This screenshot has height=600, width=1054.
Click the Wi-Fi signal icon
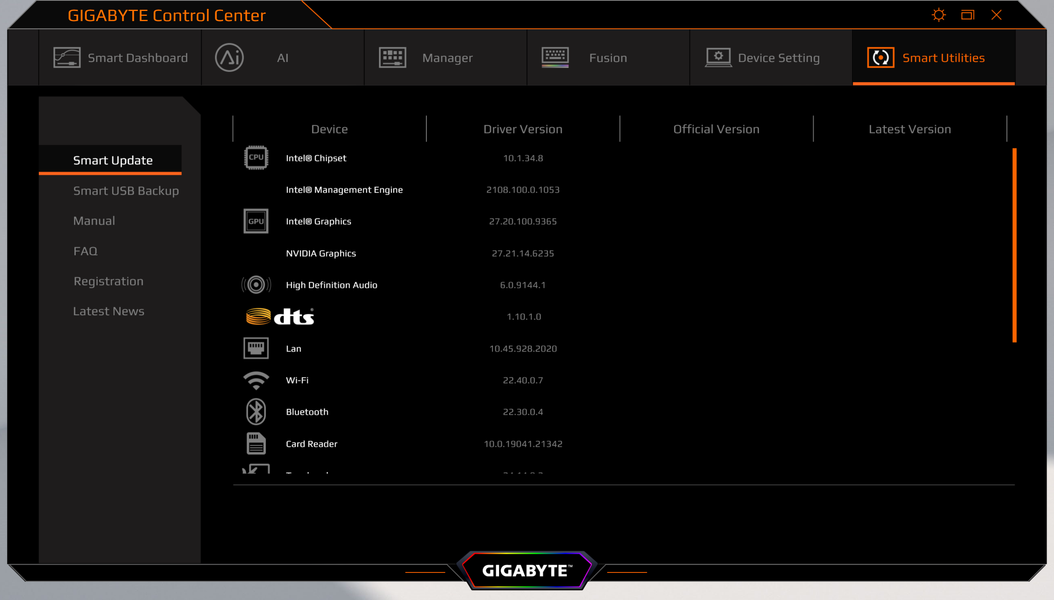tap(256, 380)
